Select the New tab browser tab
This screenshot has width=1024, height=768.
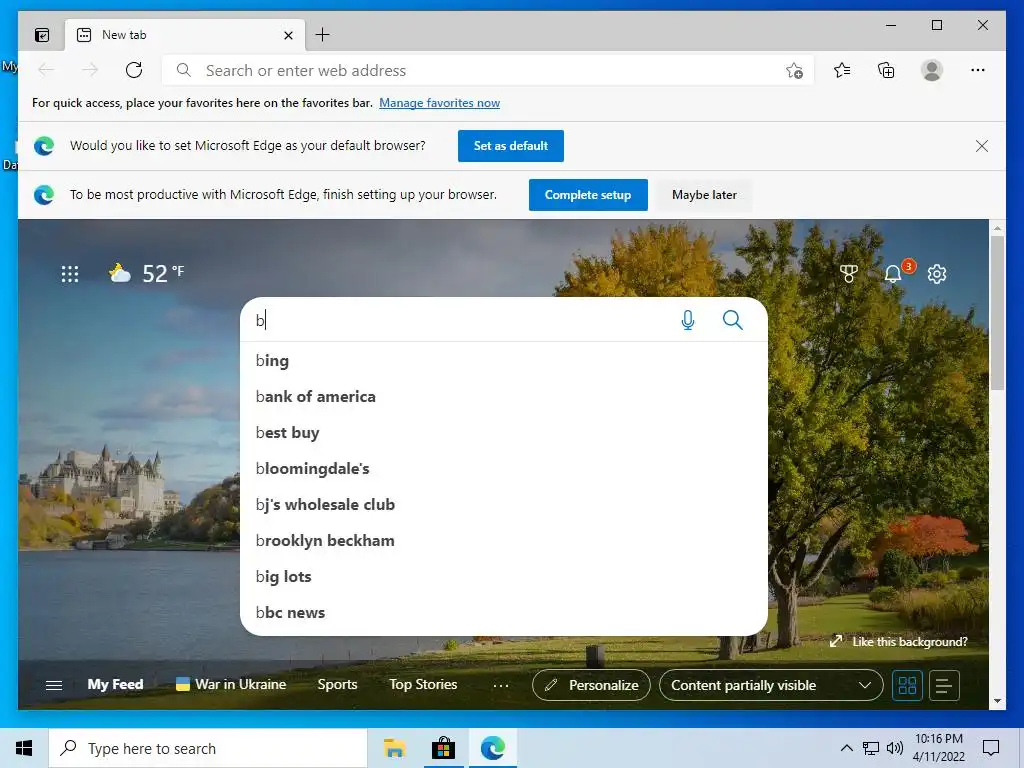185,35
